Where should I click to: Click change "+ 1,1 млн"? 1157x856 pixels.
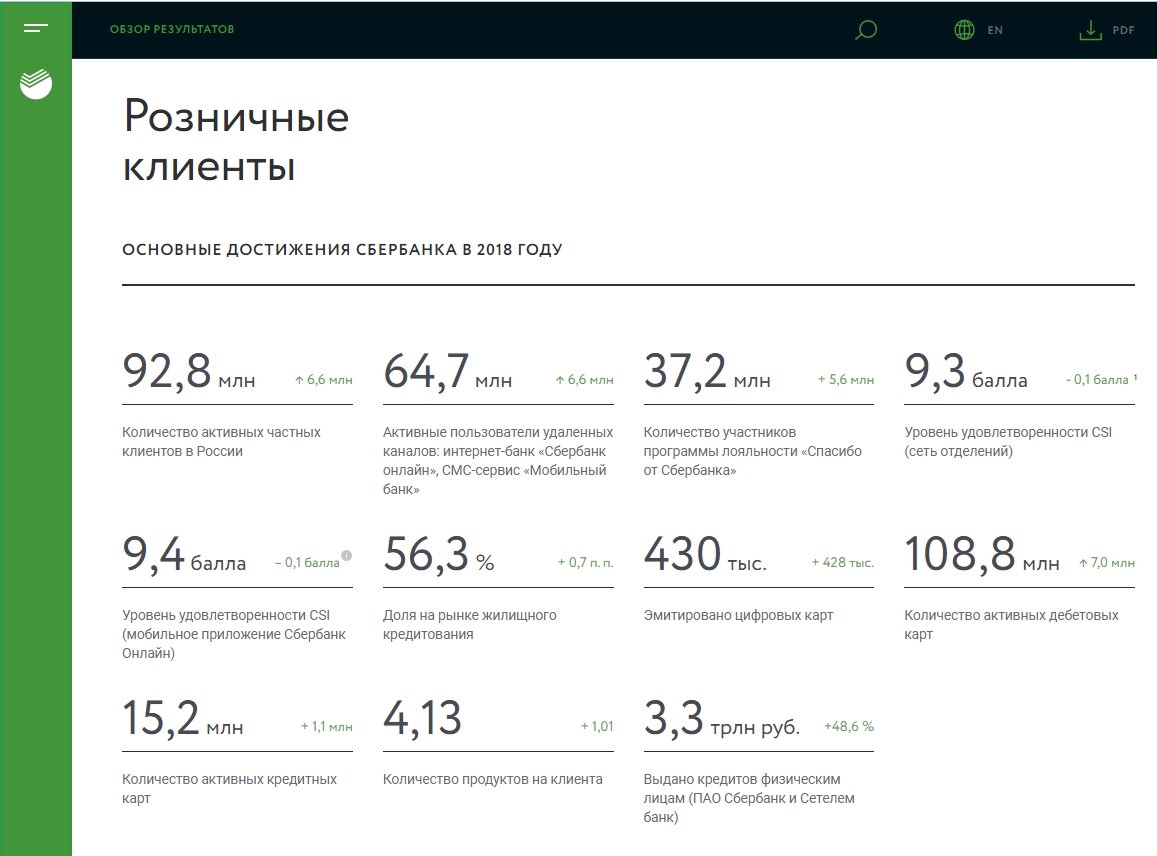tap(326, 727)
